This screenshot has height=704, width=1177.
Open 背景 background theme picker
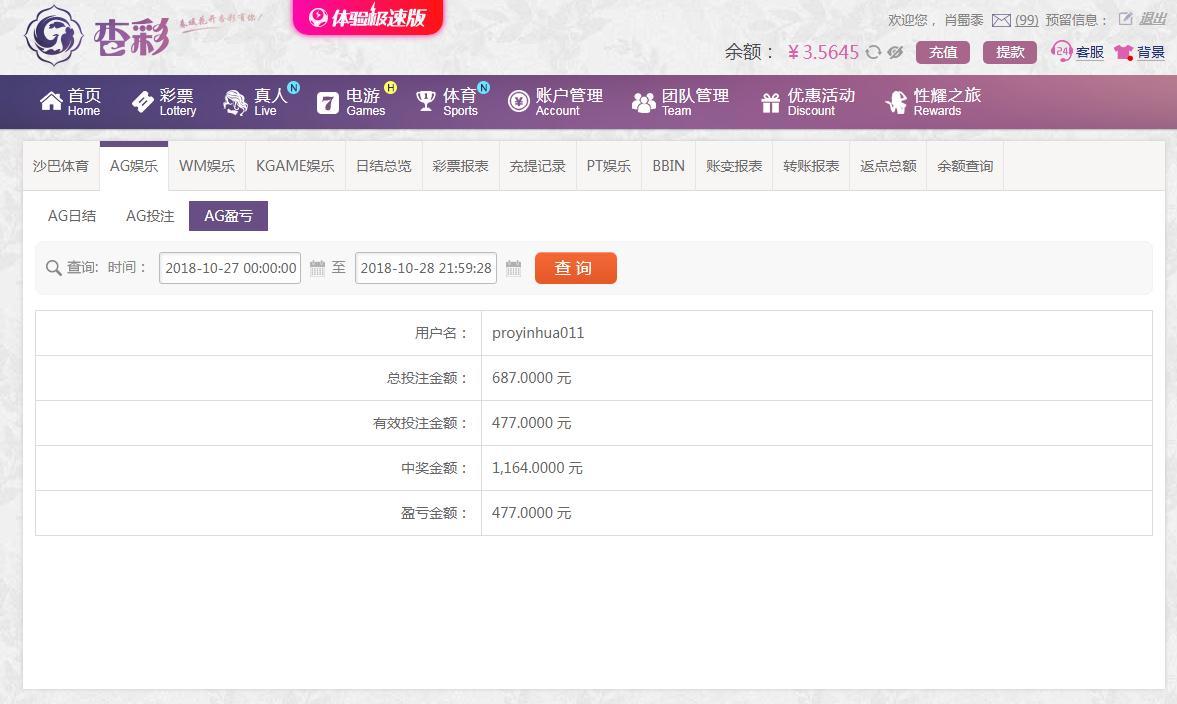point(1139,53)
